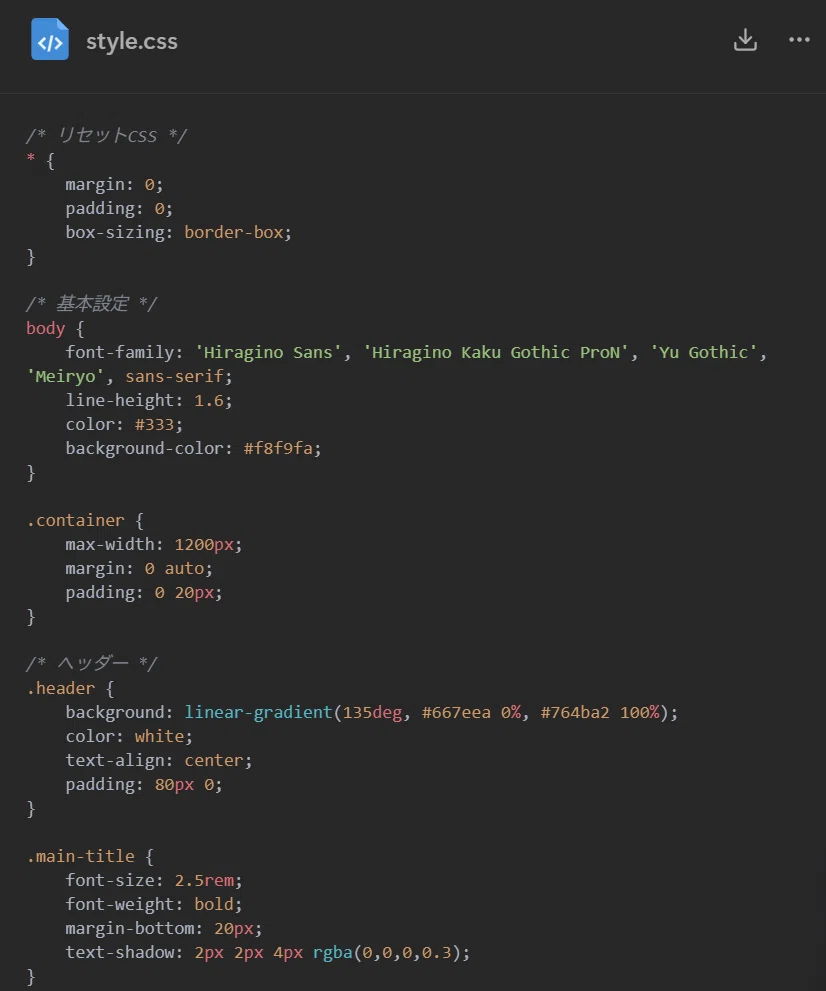Screen dimensions: 826x991
Task: Click the font-weight 'bold' value
Action: 214,904
